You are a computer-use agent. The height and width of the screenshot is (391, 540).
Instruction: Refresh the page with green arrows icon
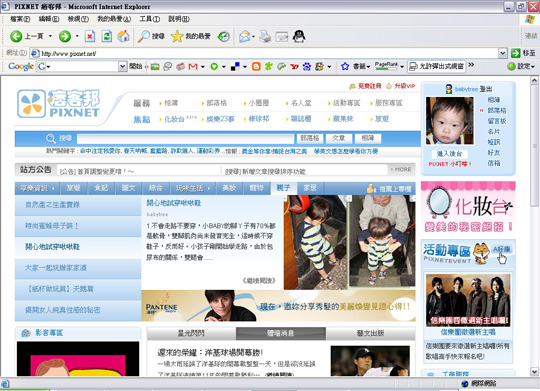[x=107, y=36]
